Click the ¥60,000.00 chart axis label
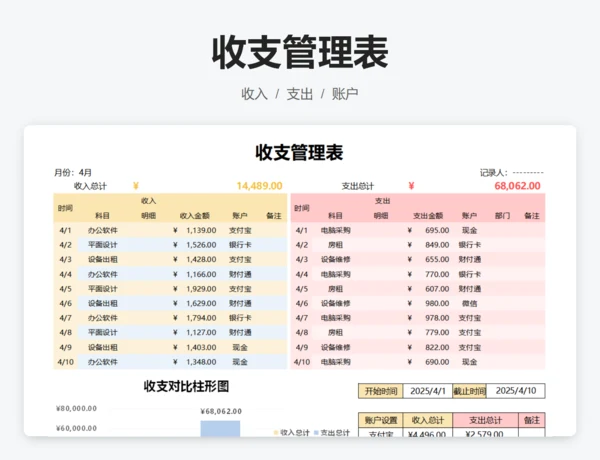This screenshot has height=460, width=600. click(x=77, y=428)
